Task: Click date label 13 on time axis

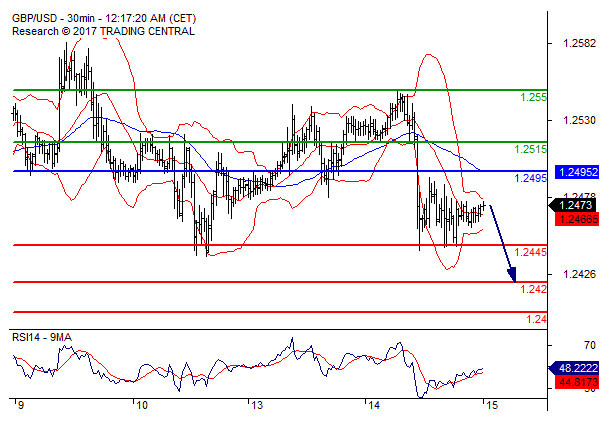Action: click(257, 405)
